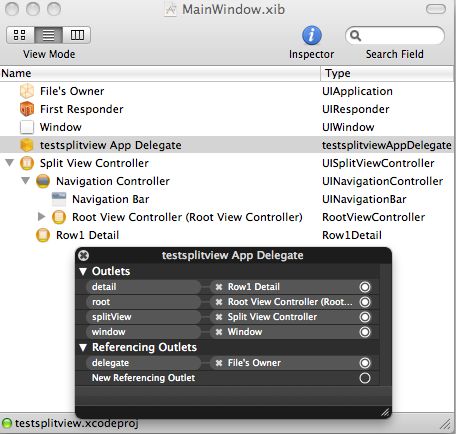Disconnect the window outlet connection
This screenshot has width=456, height=434.
(x=219, y=332)
